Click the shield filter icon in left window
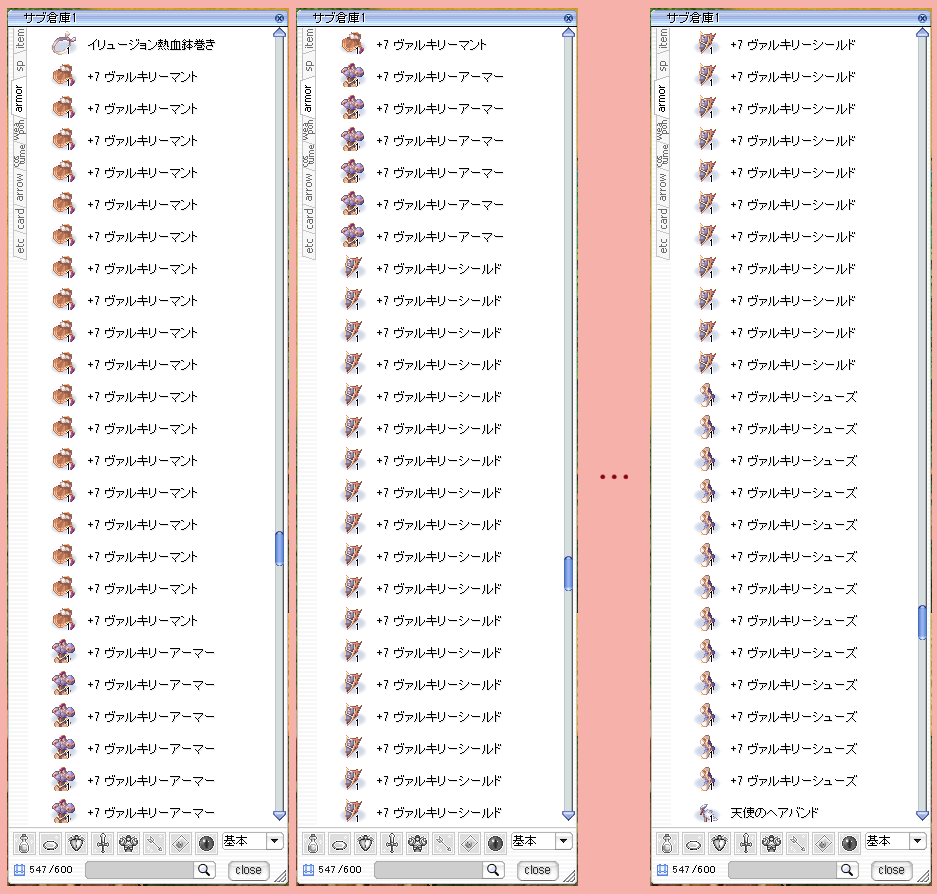Viewport: 937px width, 894px height. click(76, 843)
